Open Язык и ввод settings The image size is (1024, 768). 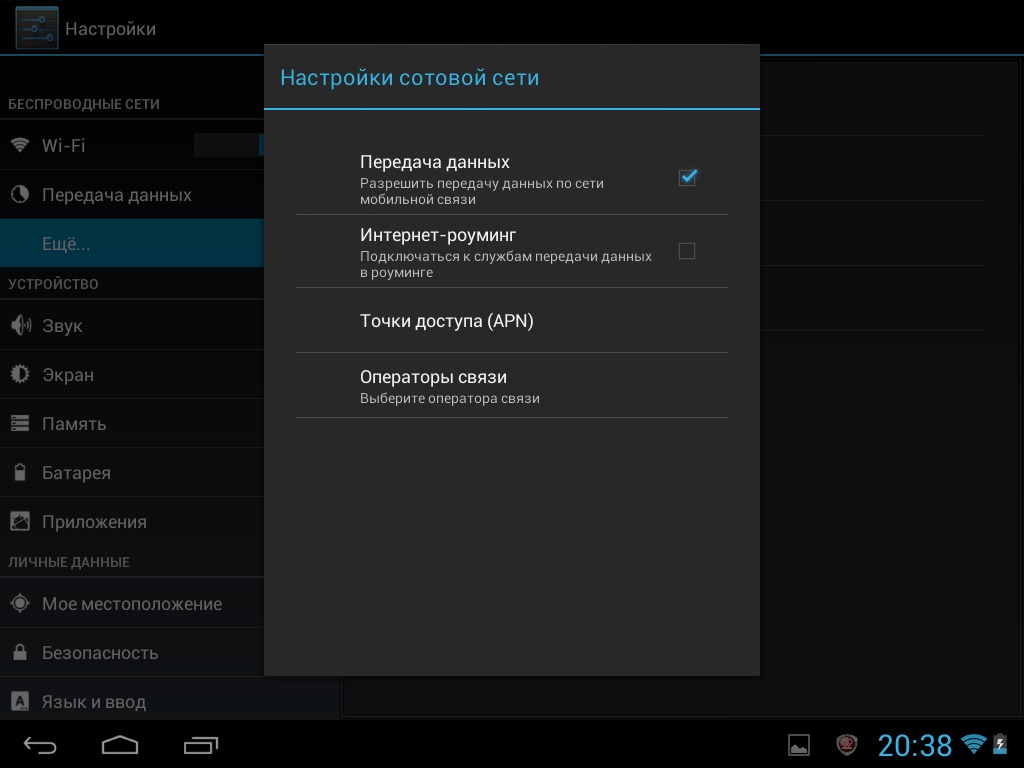click(94, 702)
